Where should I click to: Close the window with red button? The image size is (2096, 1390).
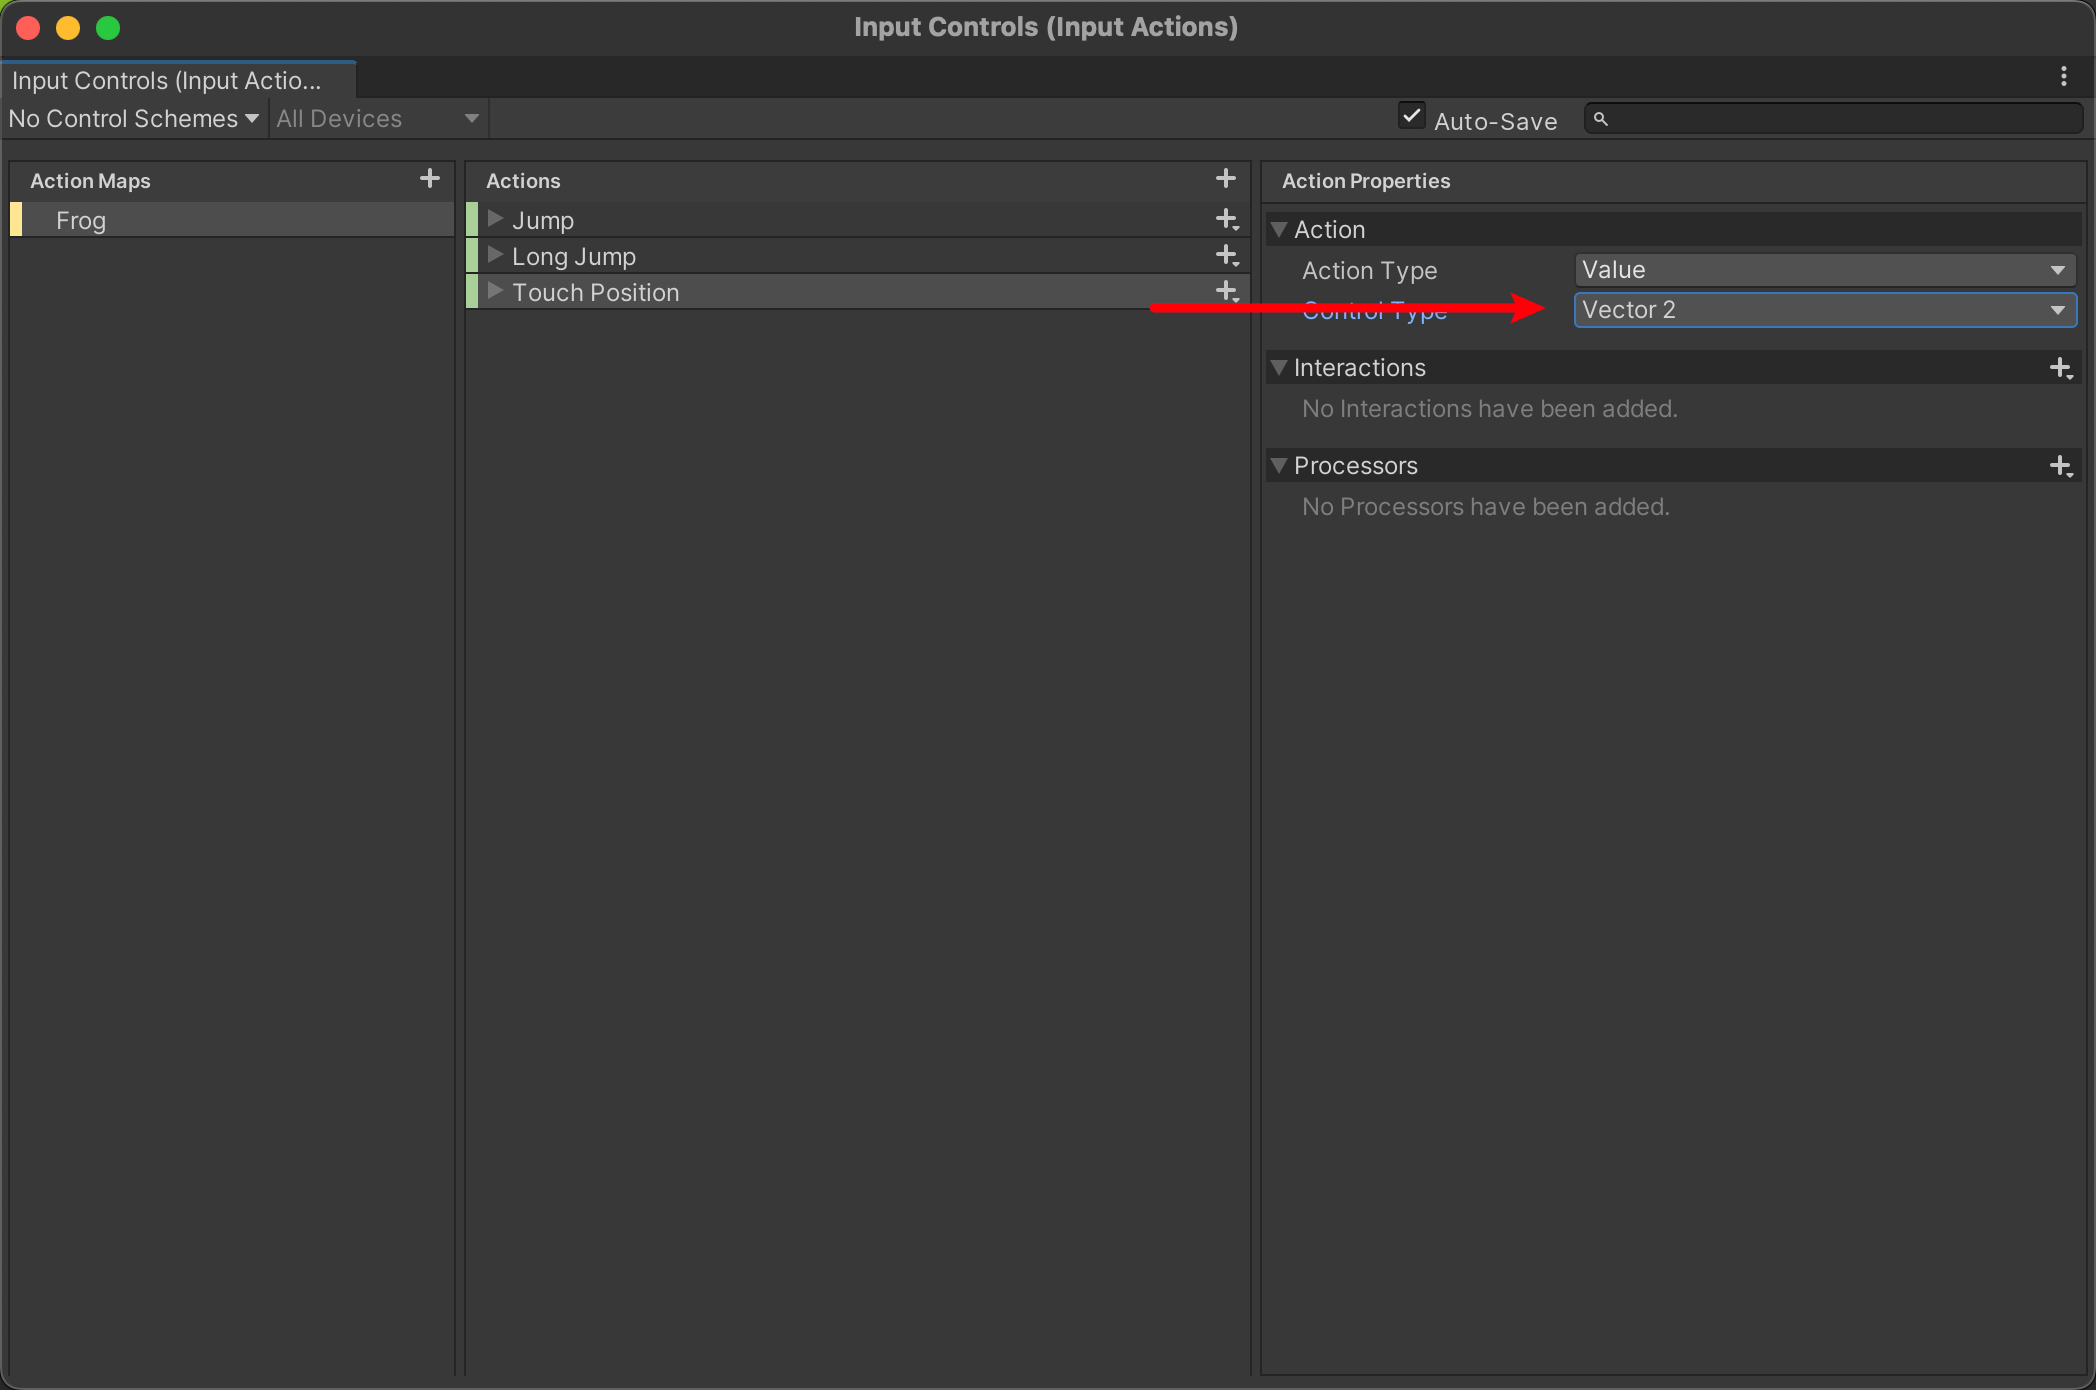28,28
